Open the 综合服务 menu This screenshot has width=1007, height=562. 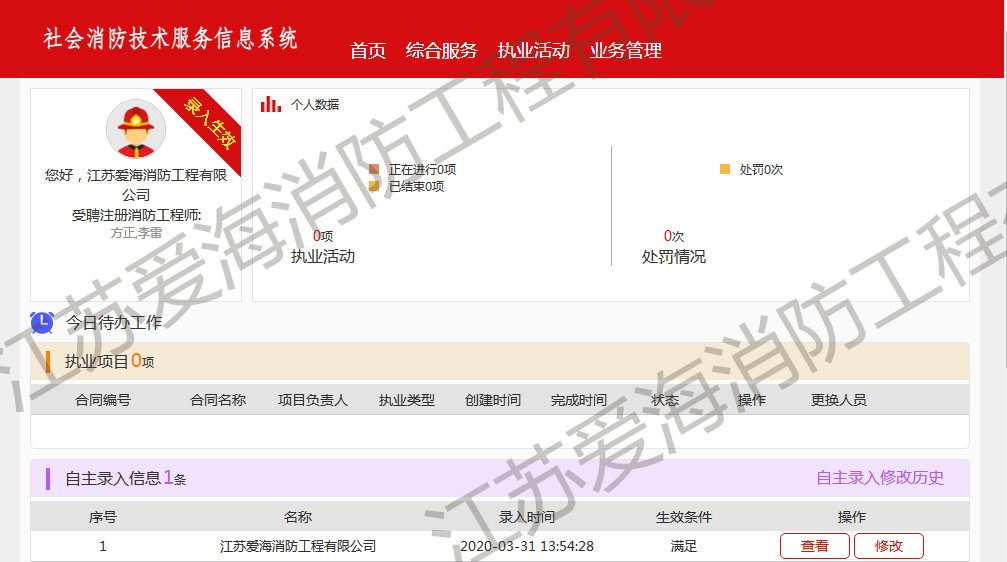[x=441, y=51]
